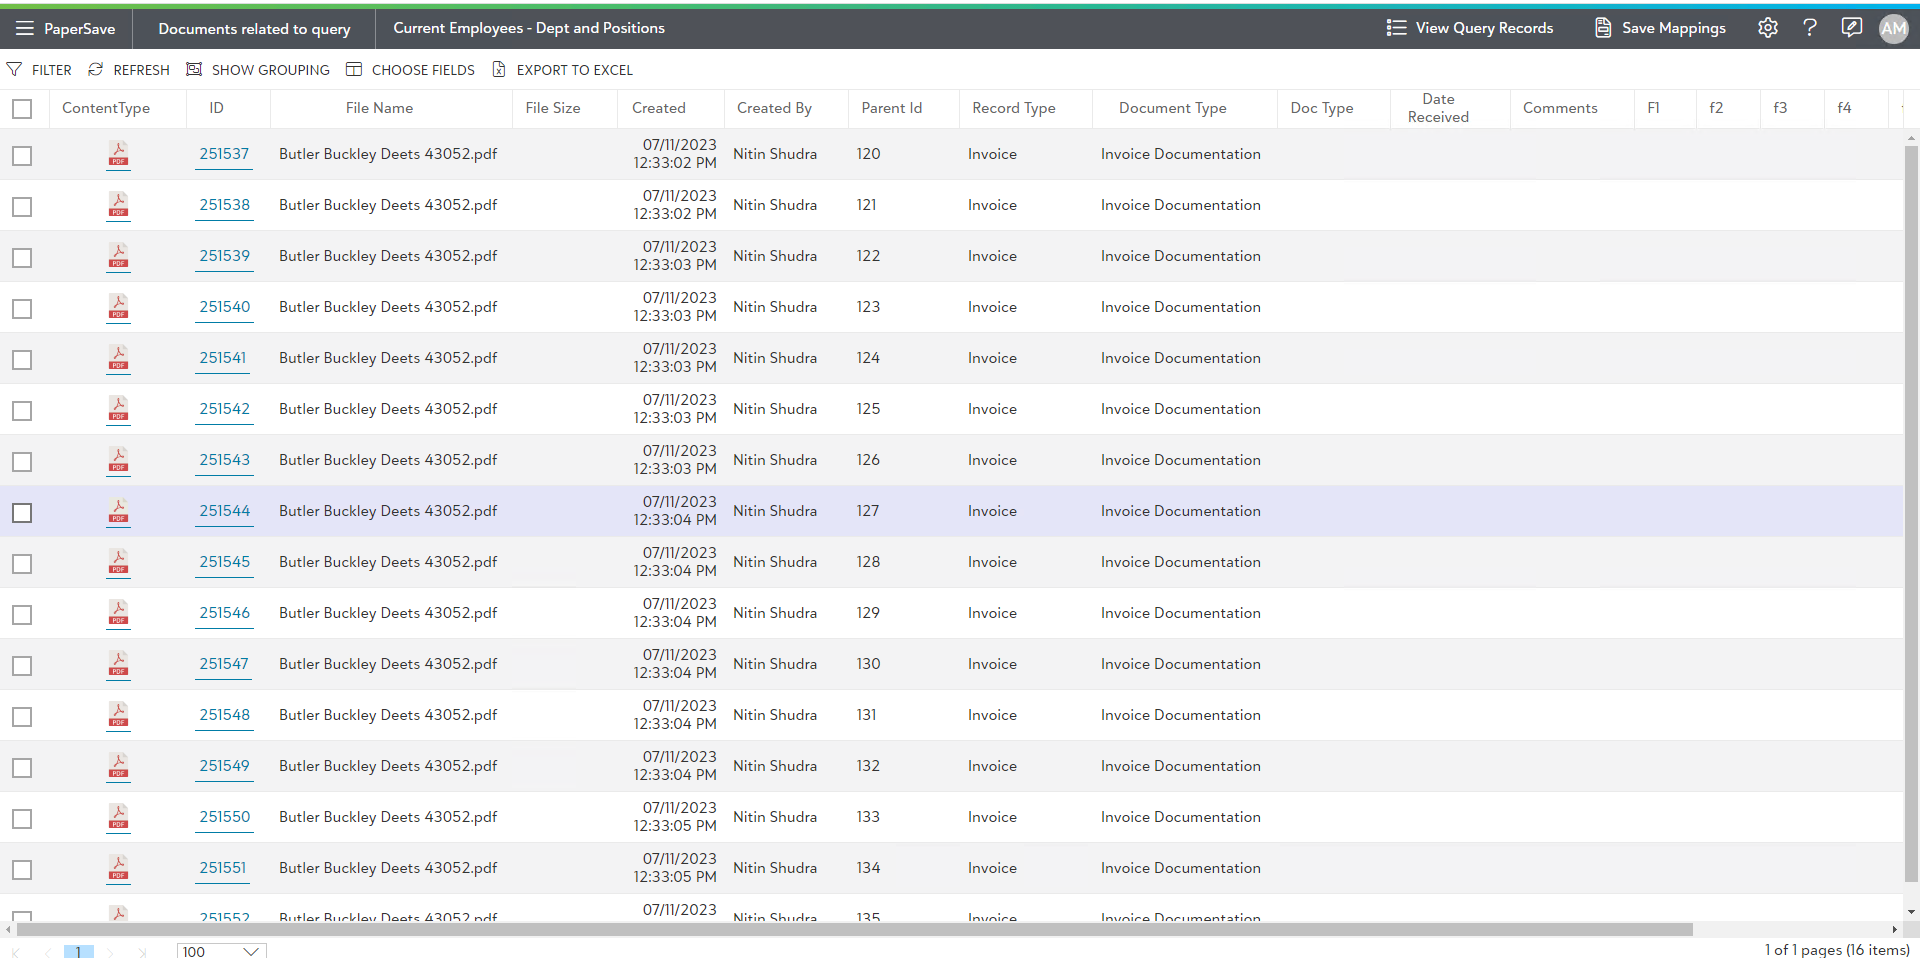Open document link 251541

click(x=222, y=358)
